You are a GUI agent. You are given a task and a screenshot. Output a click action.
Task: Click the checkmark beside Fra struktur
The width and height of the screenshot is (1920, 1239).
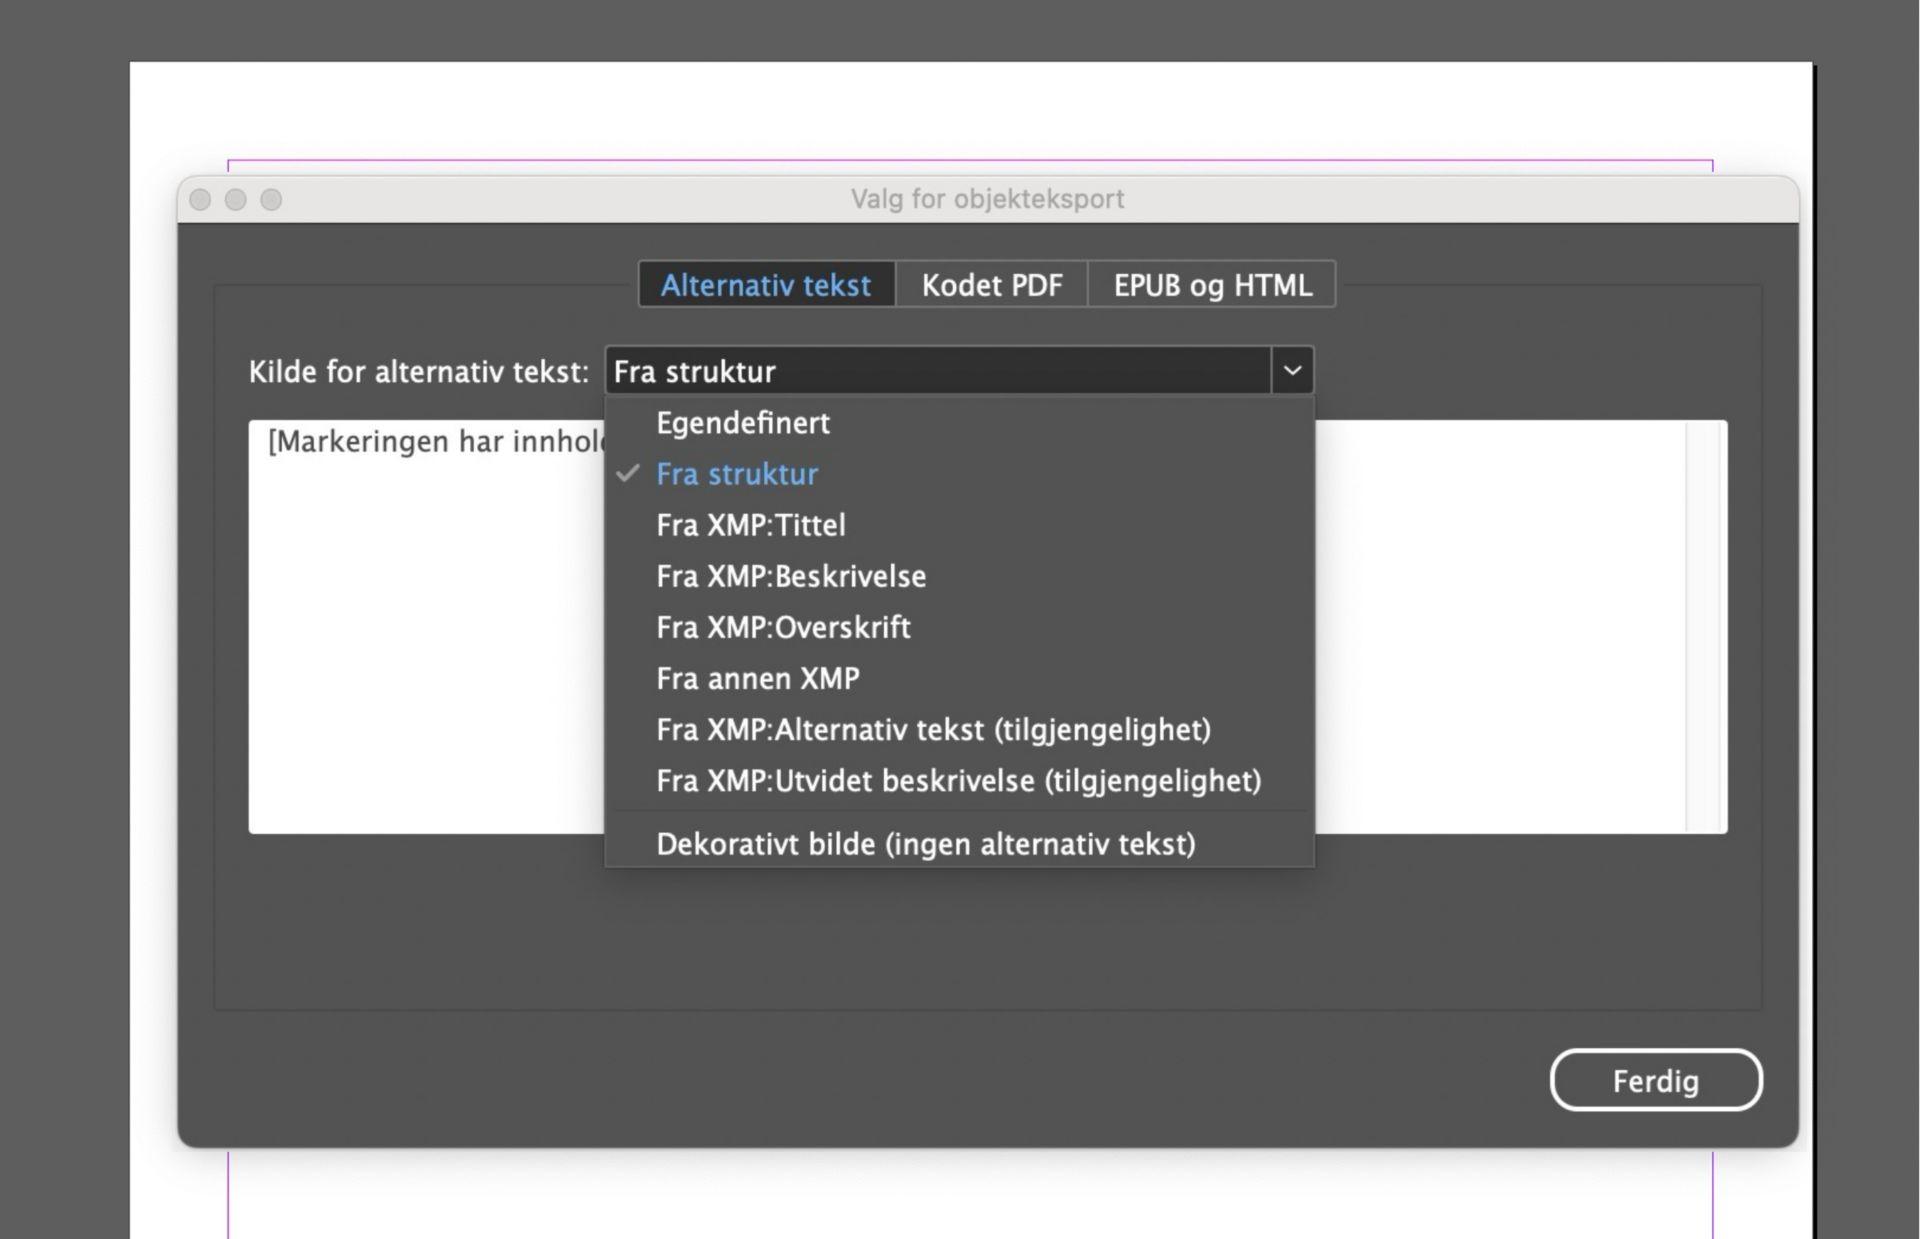627,473
